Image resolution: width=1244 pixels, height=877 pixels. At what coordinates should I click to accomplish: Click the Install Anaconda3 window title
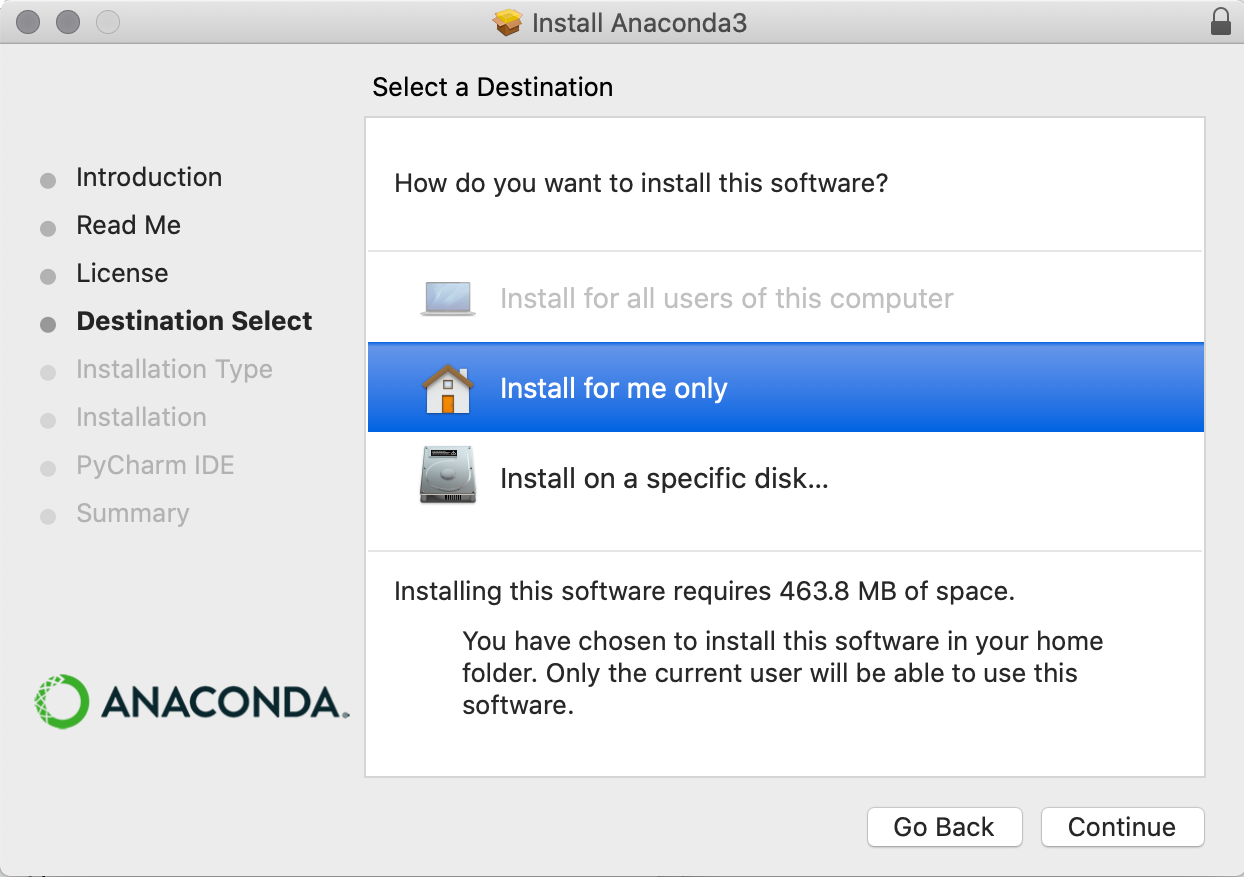coord(639,23)
